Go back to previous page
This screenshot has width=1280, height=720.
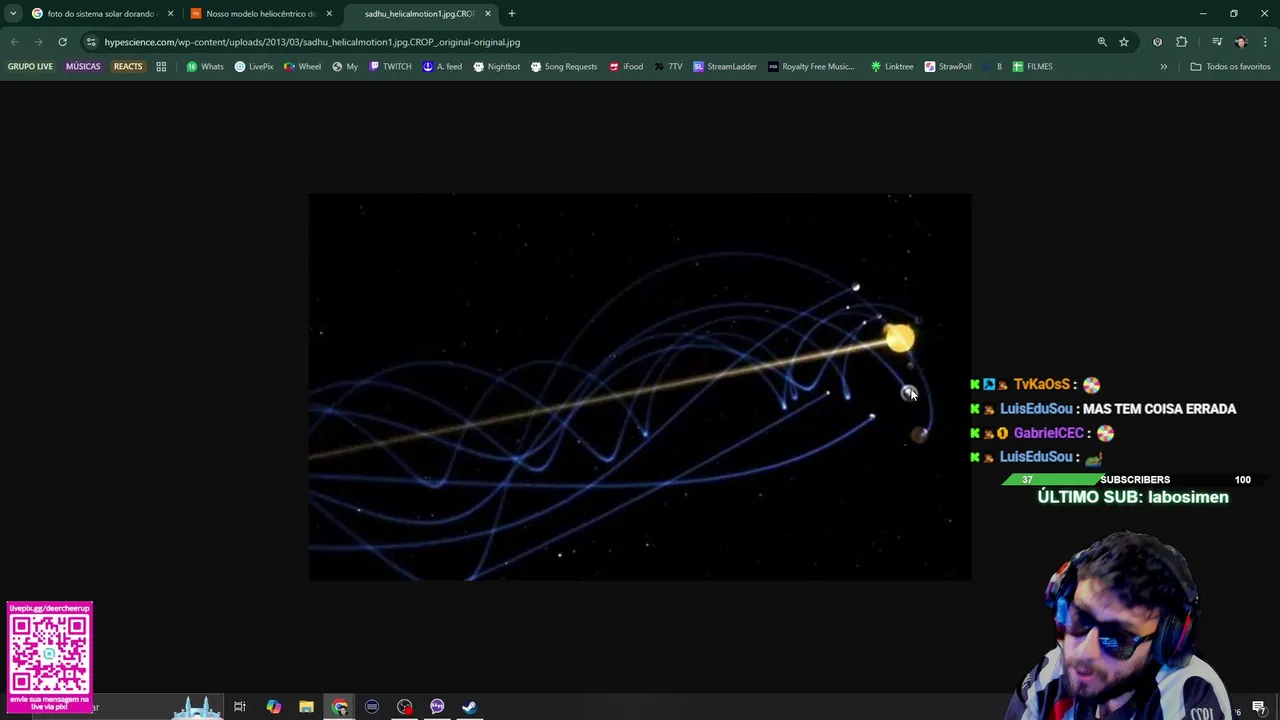point(15,42)
